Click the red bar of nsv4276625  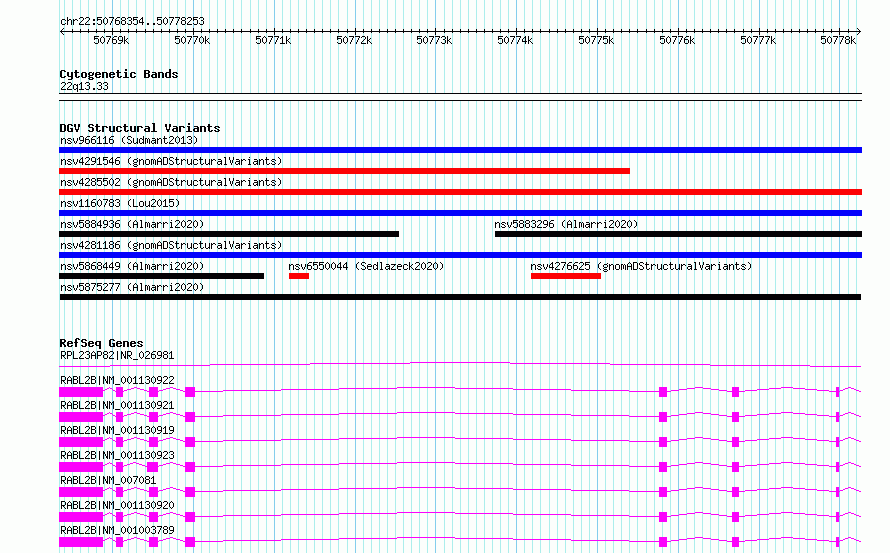click(x=565, y=276)
